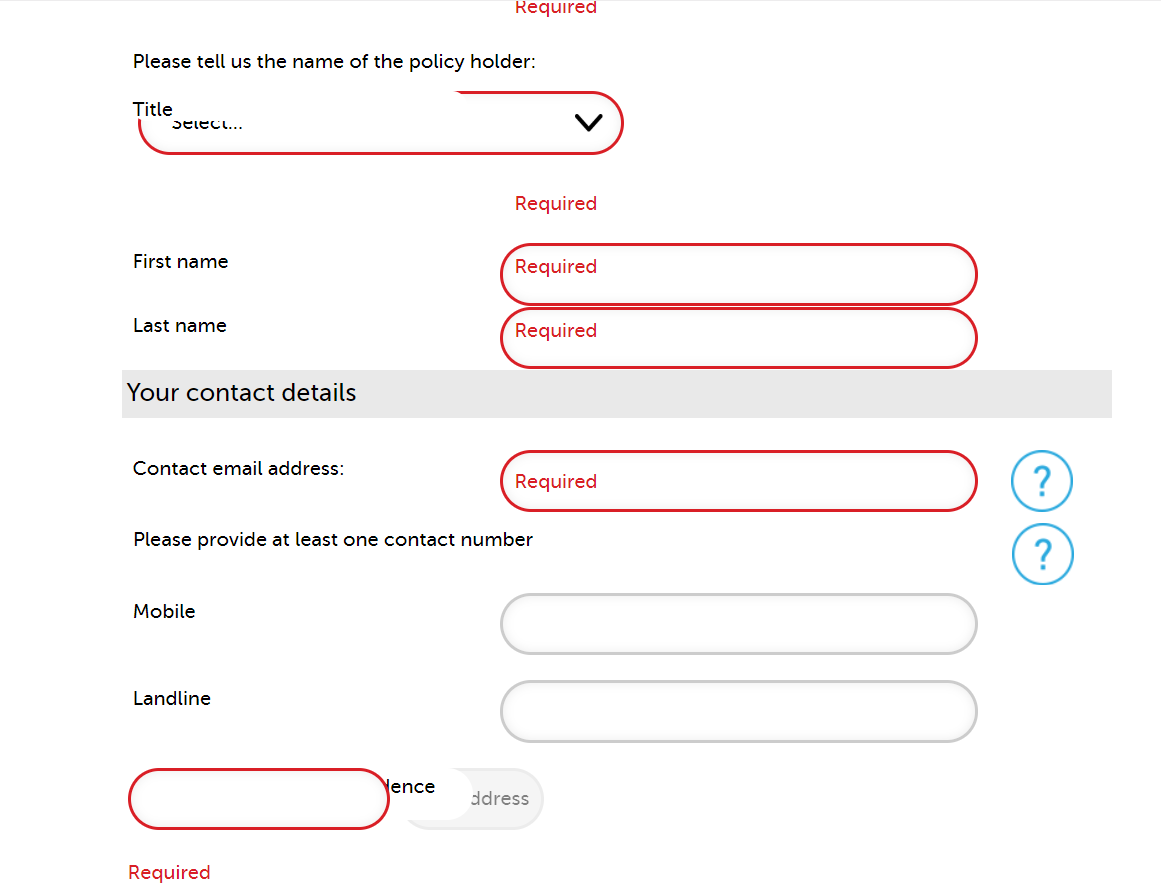Focus the Landline number input field
This screenshot has height=889, width=1161.
(x=738, y=711)
